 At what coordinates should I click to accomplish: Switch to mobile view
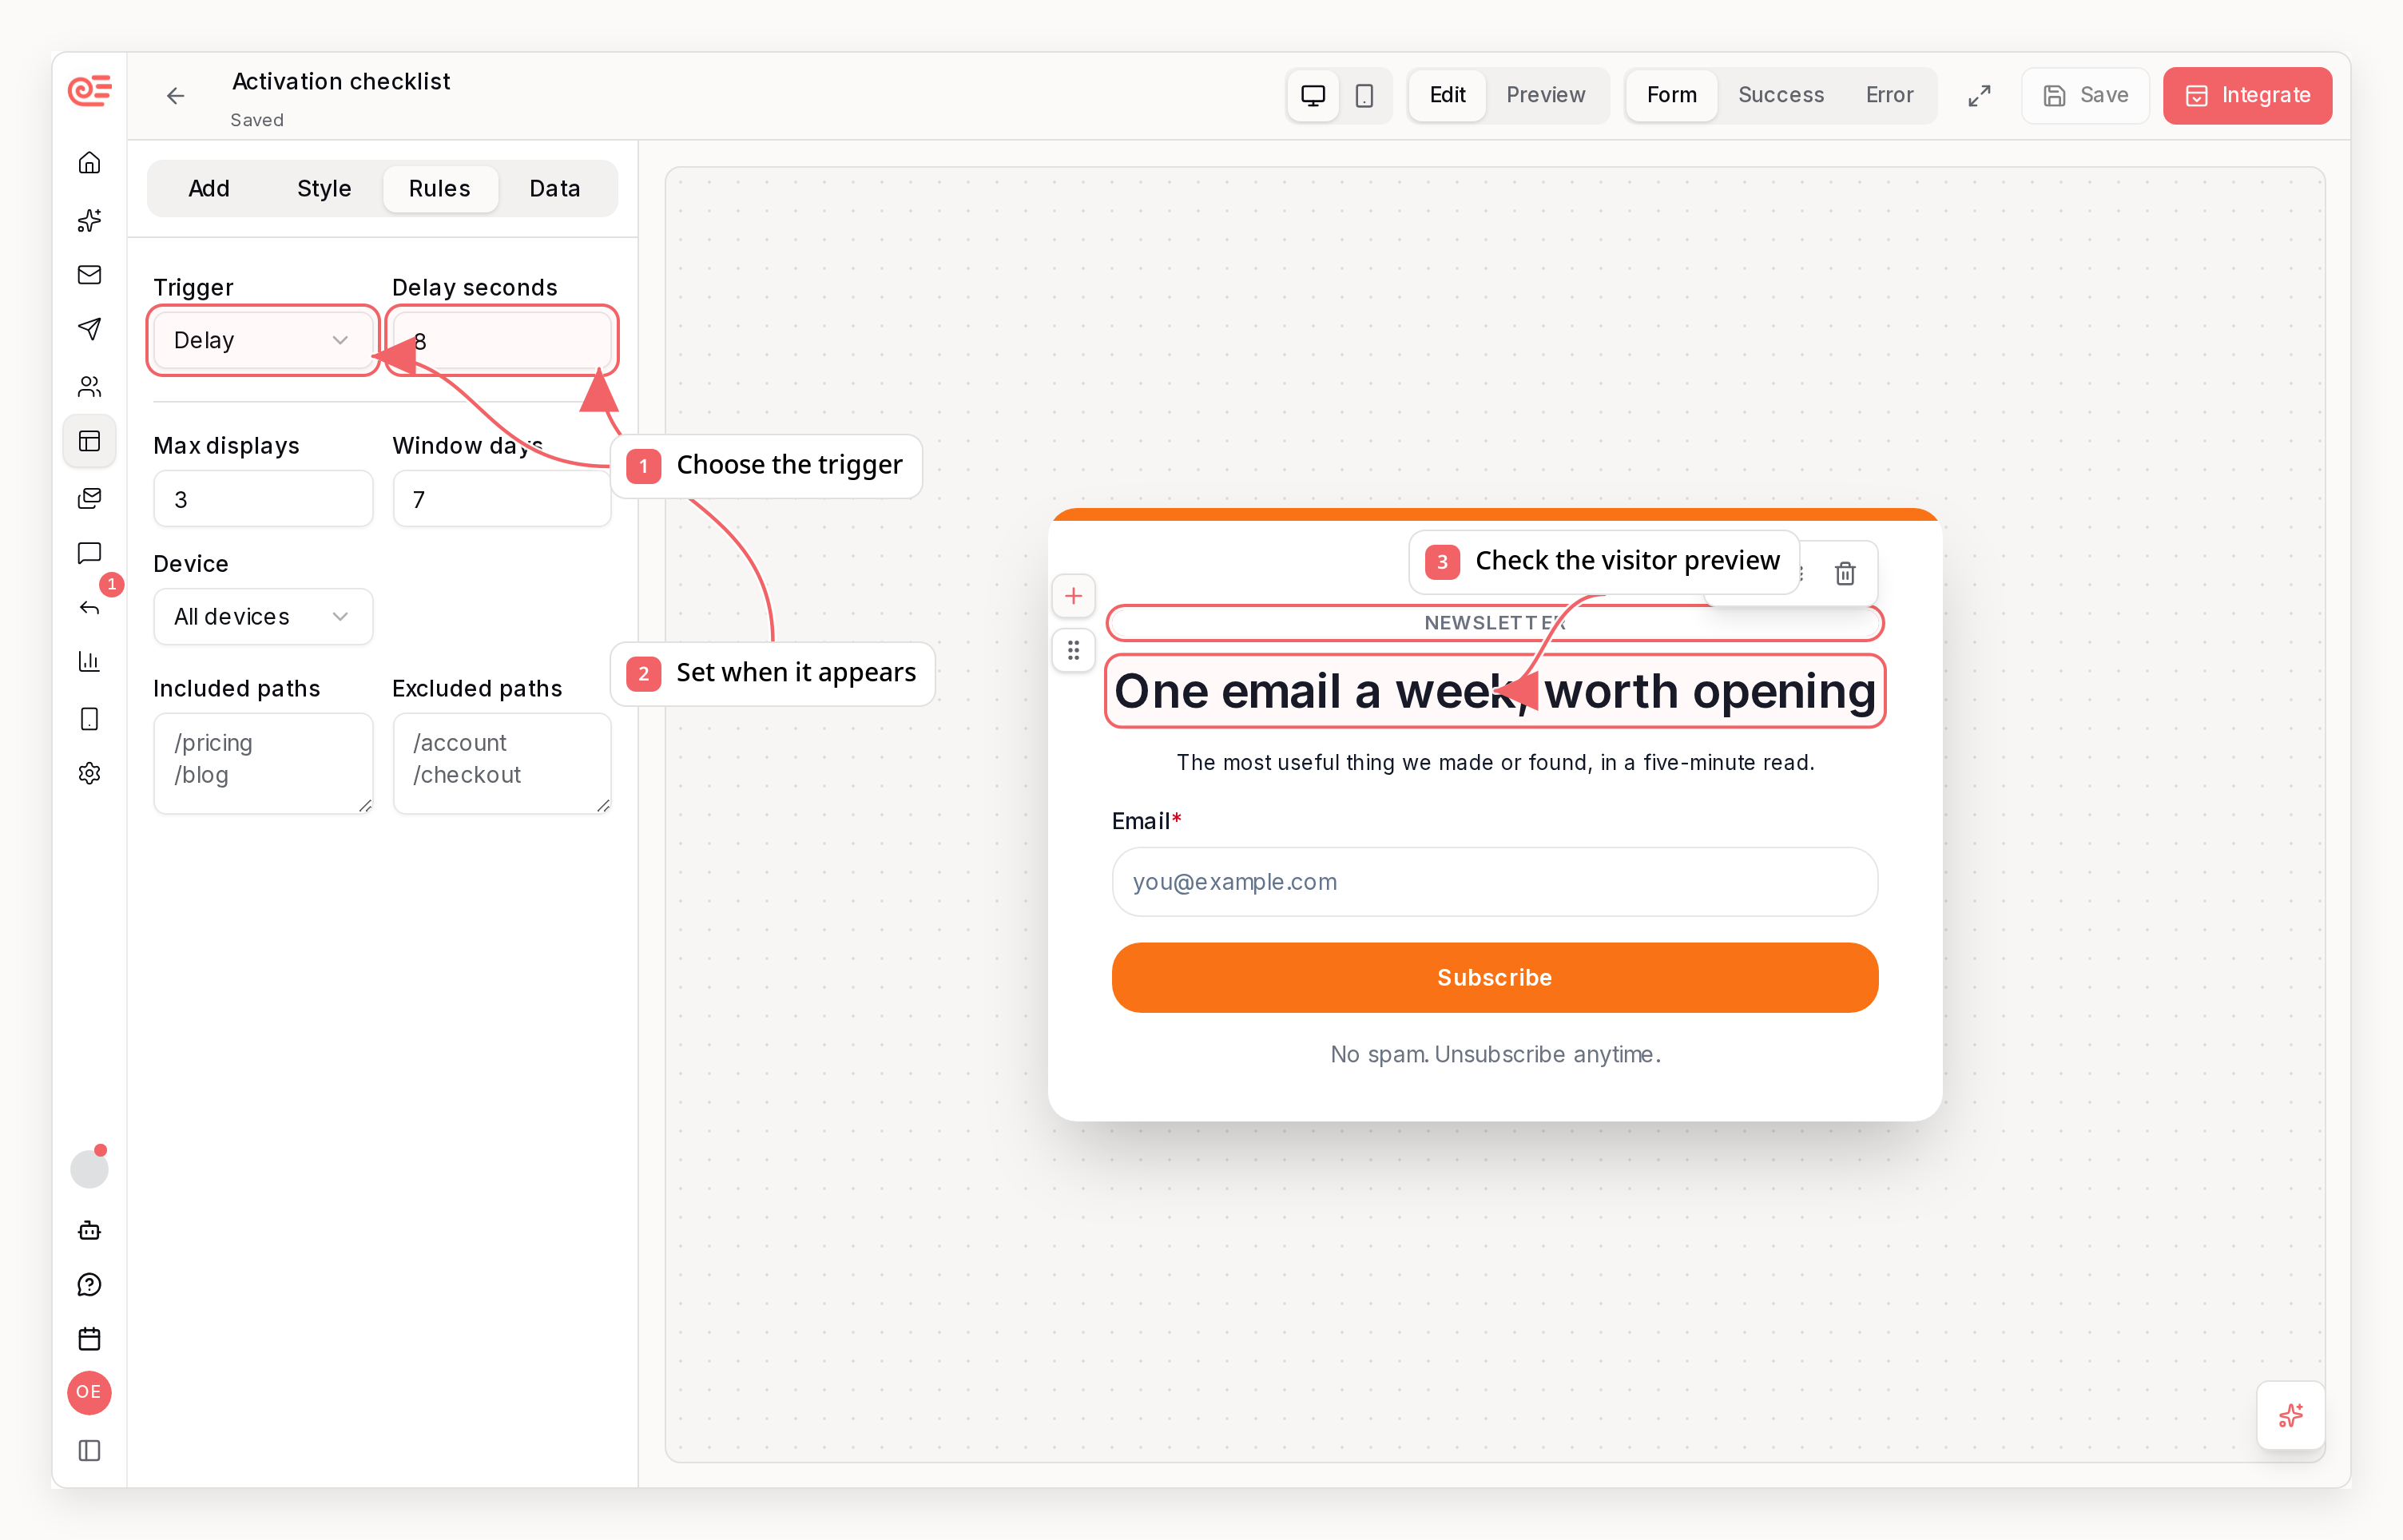[1364, 96]
